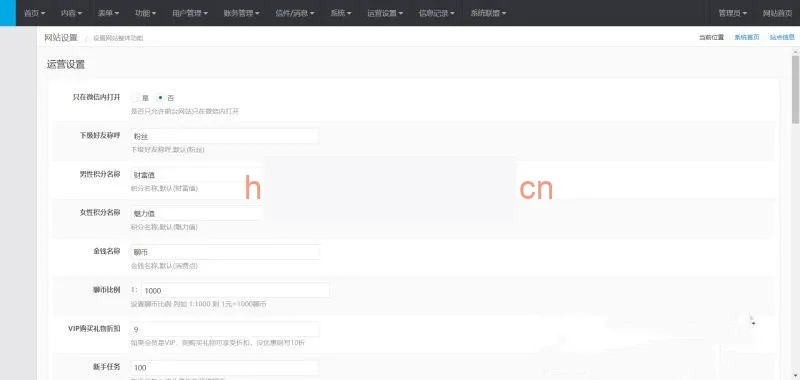Click the 下级好友称呼 input field
Image resolution: width=800 pixels, height=380 pixels.
pos(225,136)
